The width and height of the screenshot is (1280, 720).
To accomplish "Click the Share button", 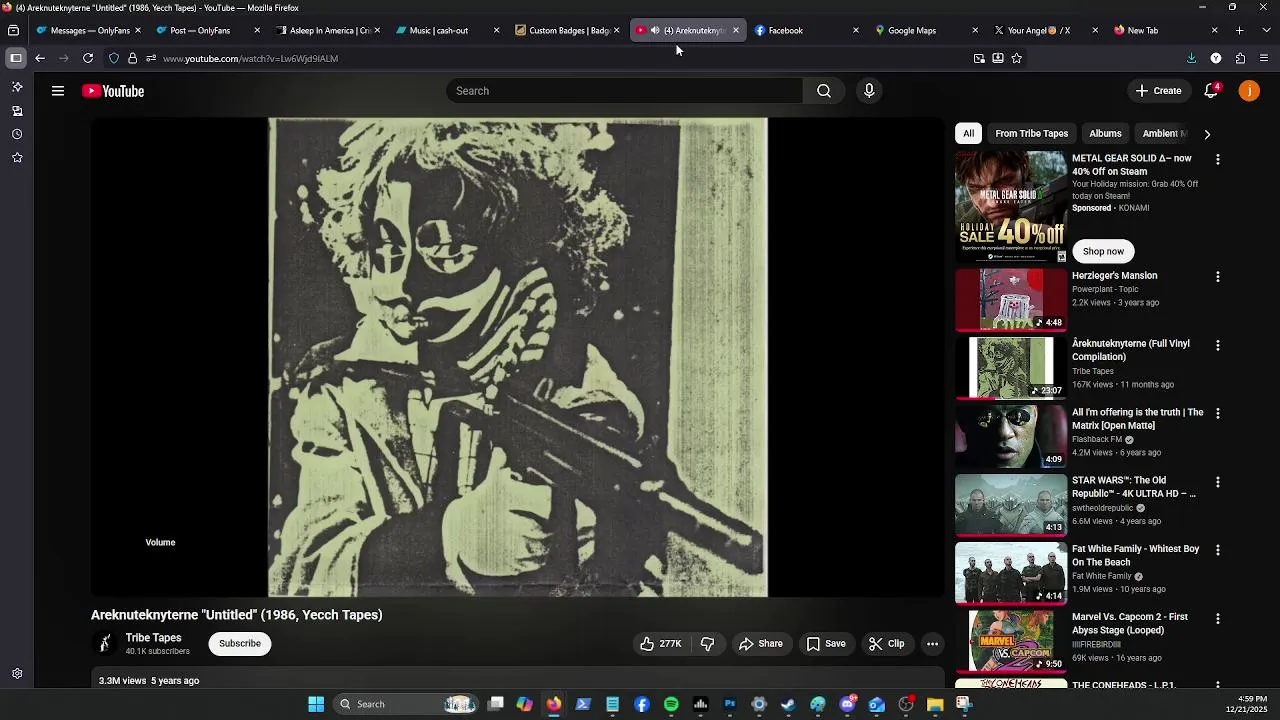I will 760,644.
